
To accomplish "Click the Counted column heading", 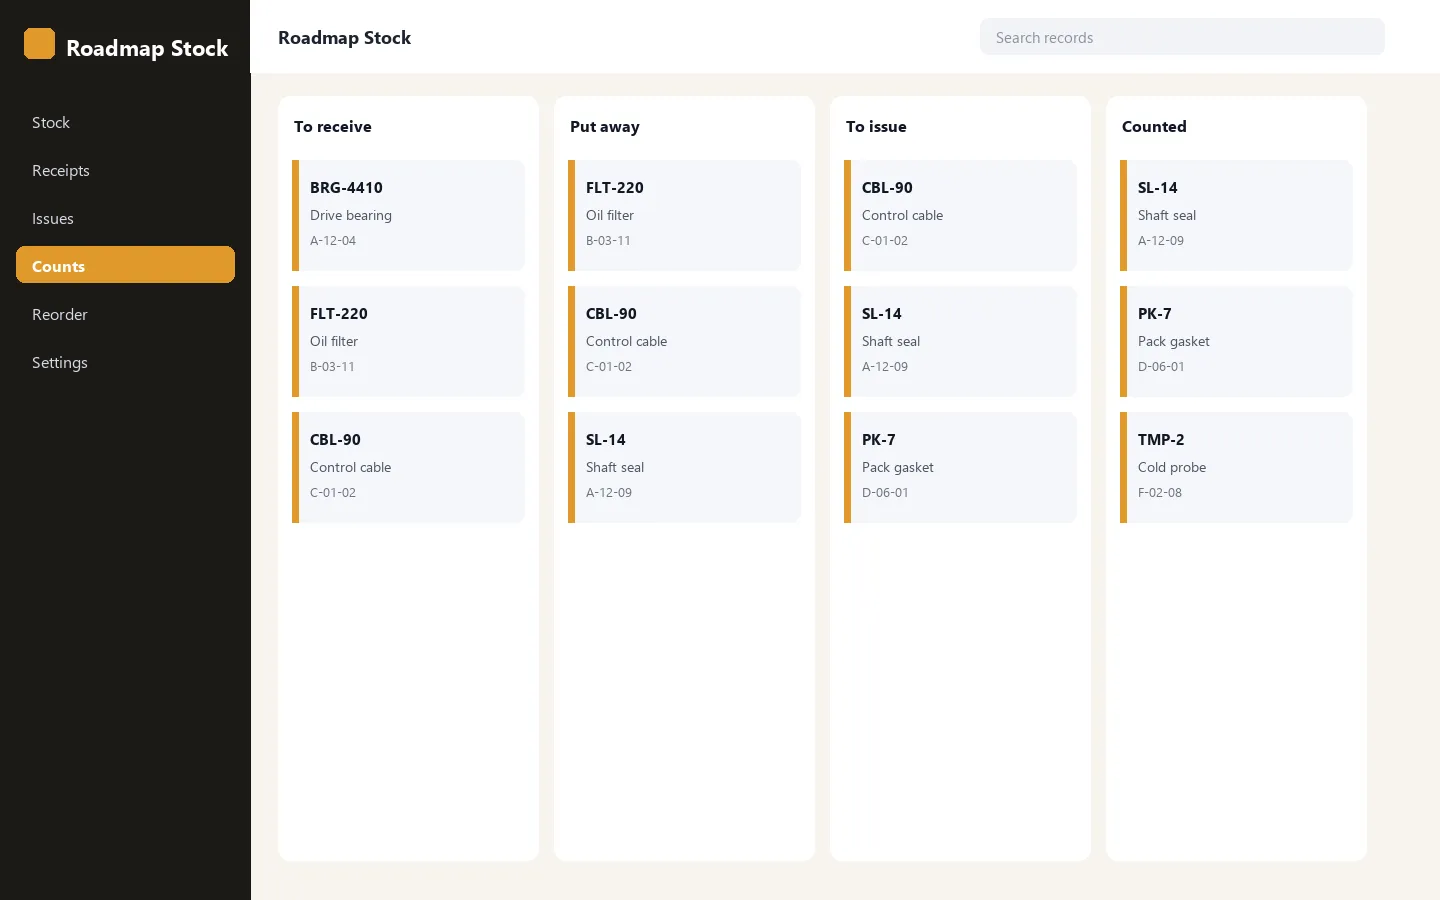I will pos(1154,126).
